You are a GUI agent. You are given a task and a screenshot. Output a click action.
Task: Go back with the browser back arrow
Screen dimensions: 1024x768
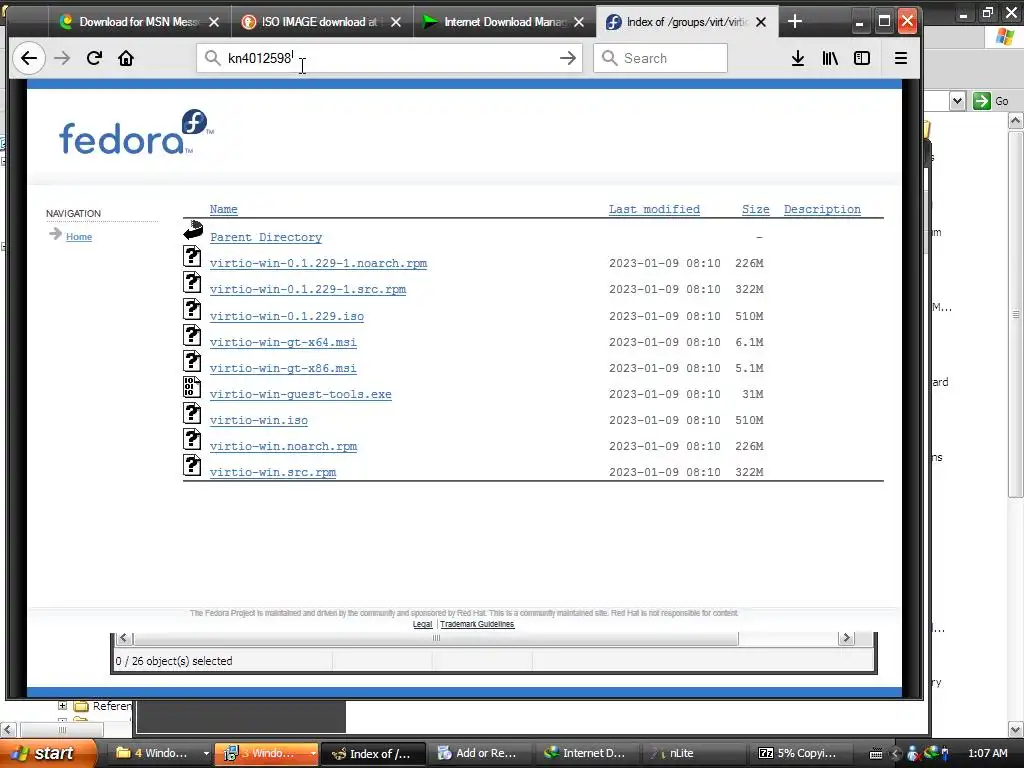29,58
